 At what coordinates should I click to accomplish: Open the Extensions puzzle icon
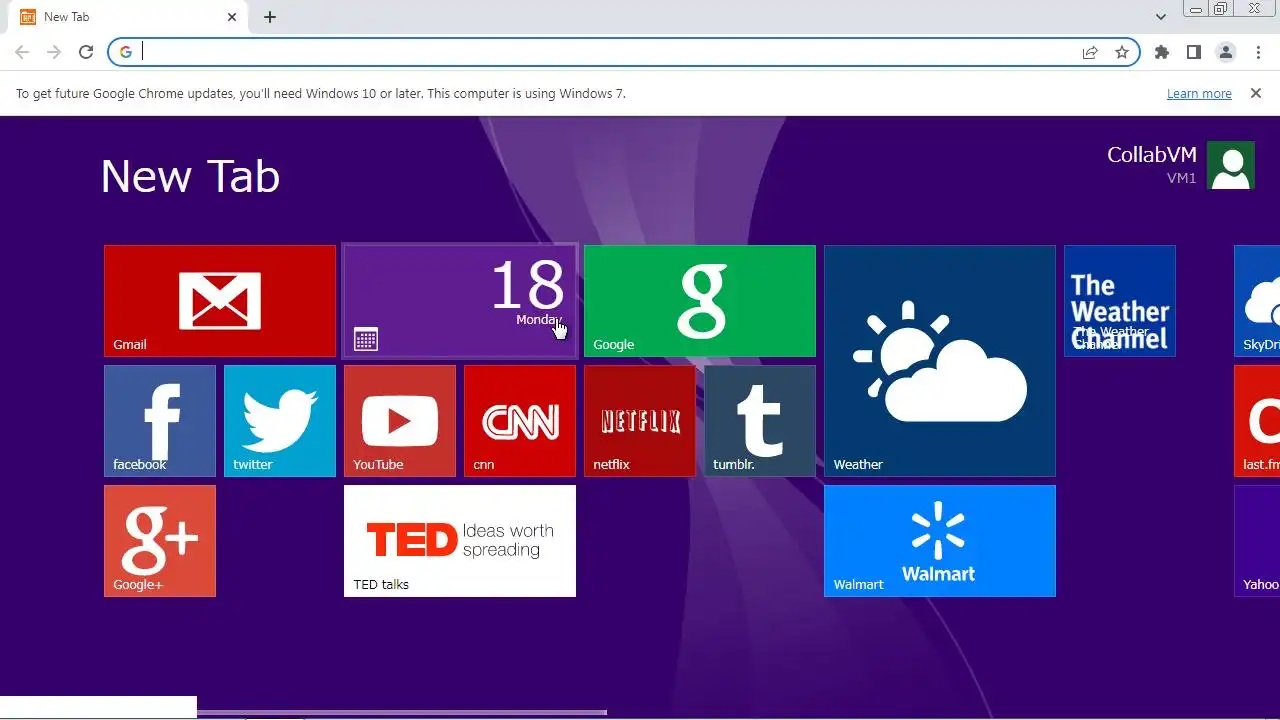pos(1162,52)
